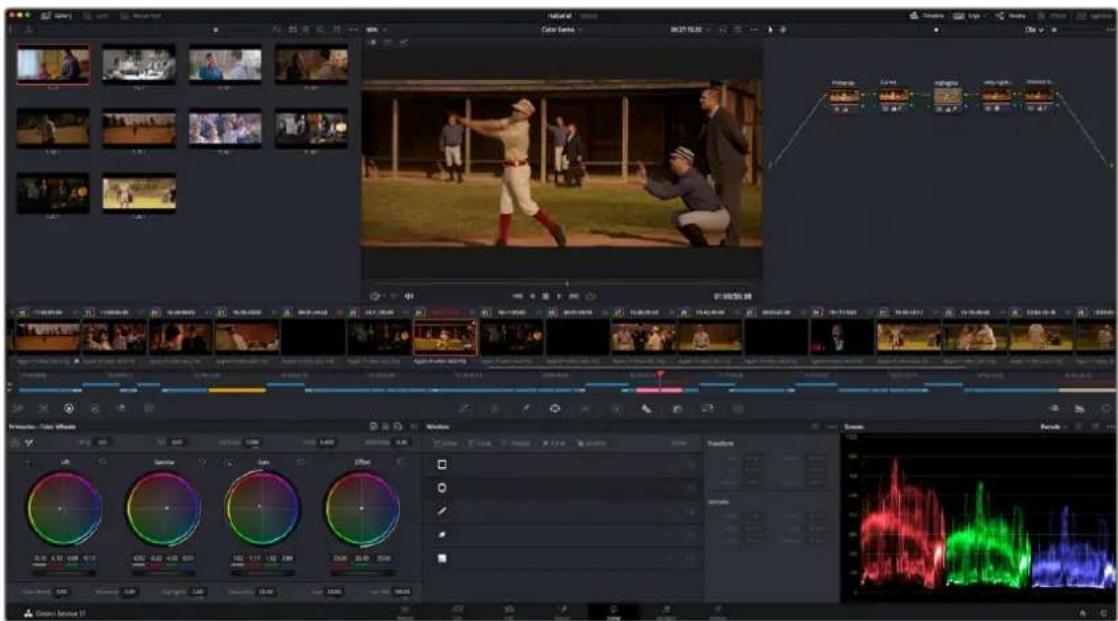Switch to the Cut page
This screenshot has height=621, width=1118.
(x=457, y=612)
